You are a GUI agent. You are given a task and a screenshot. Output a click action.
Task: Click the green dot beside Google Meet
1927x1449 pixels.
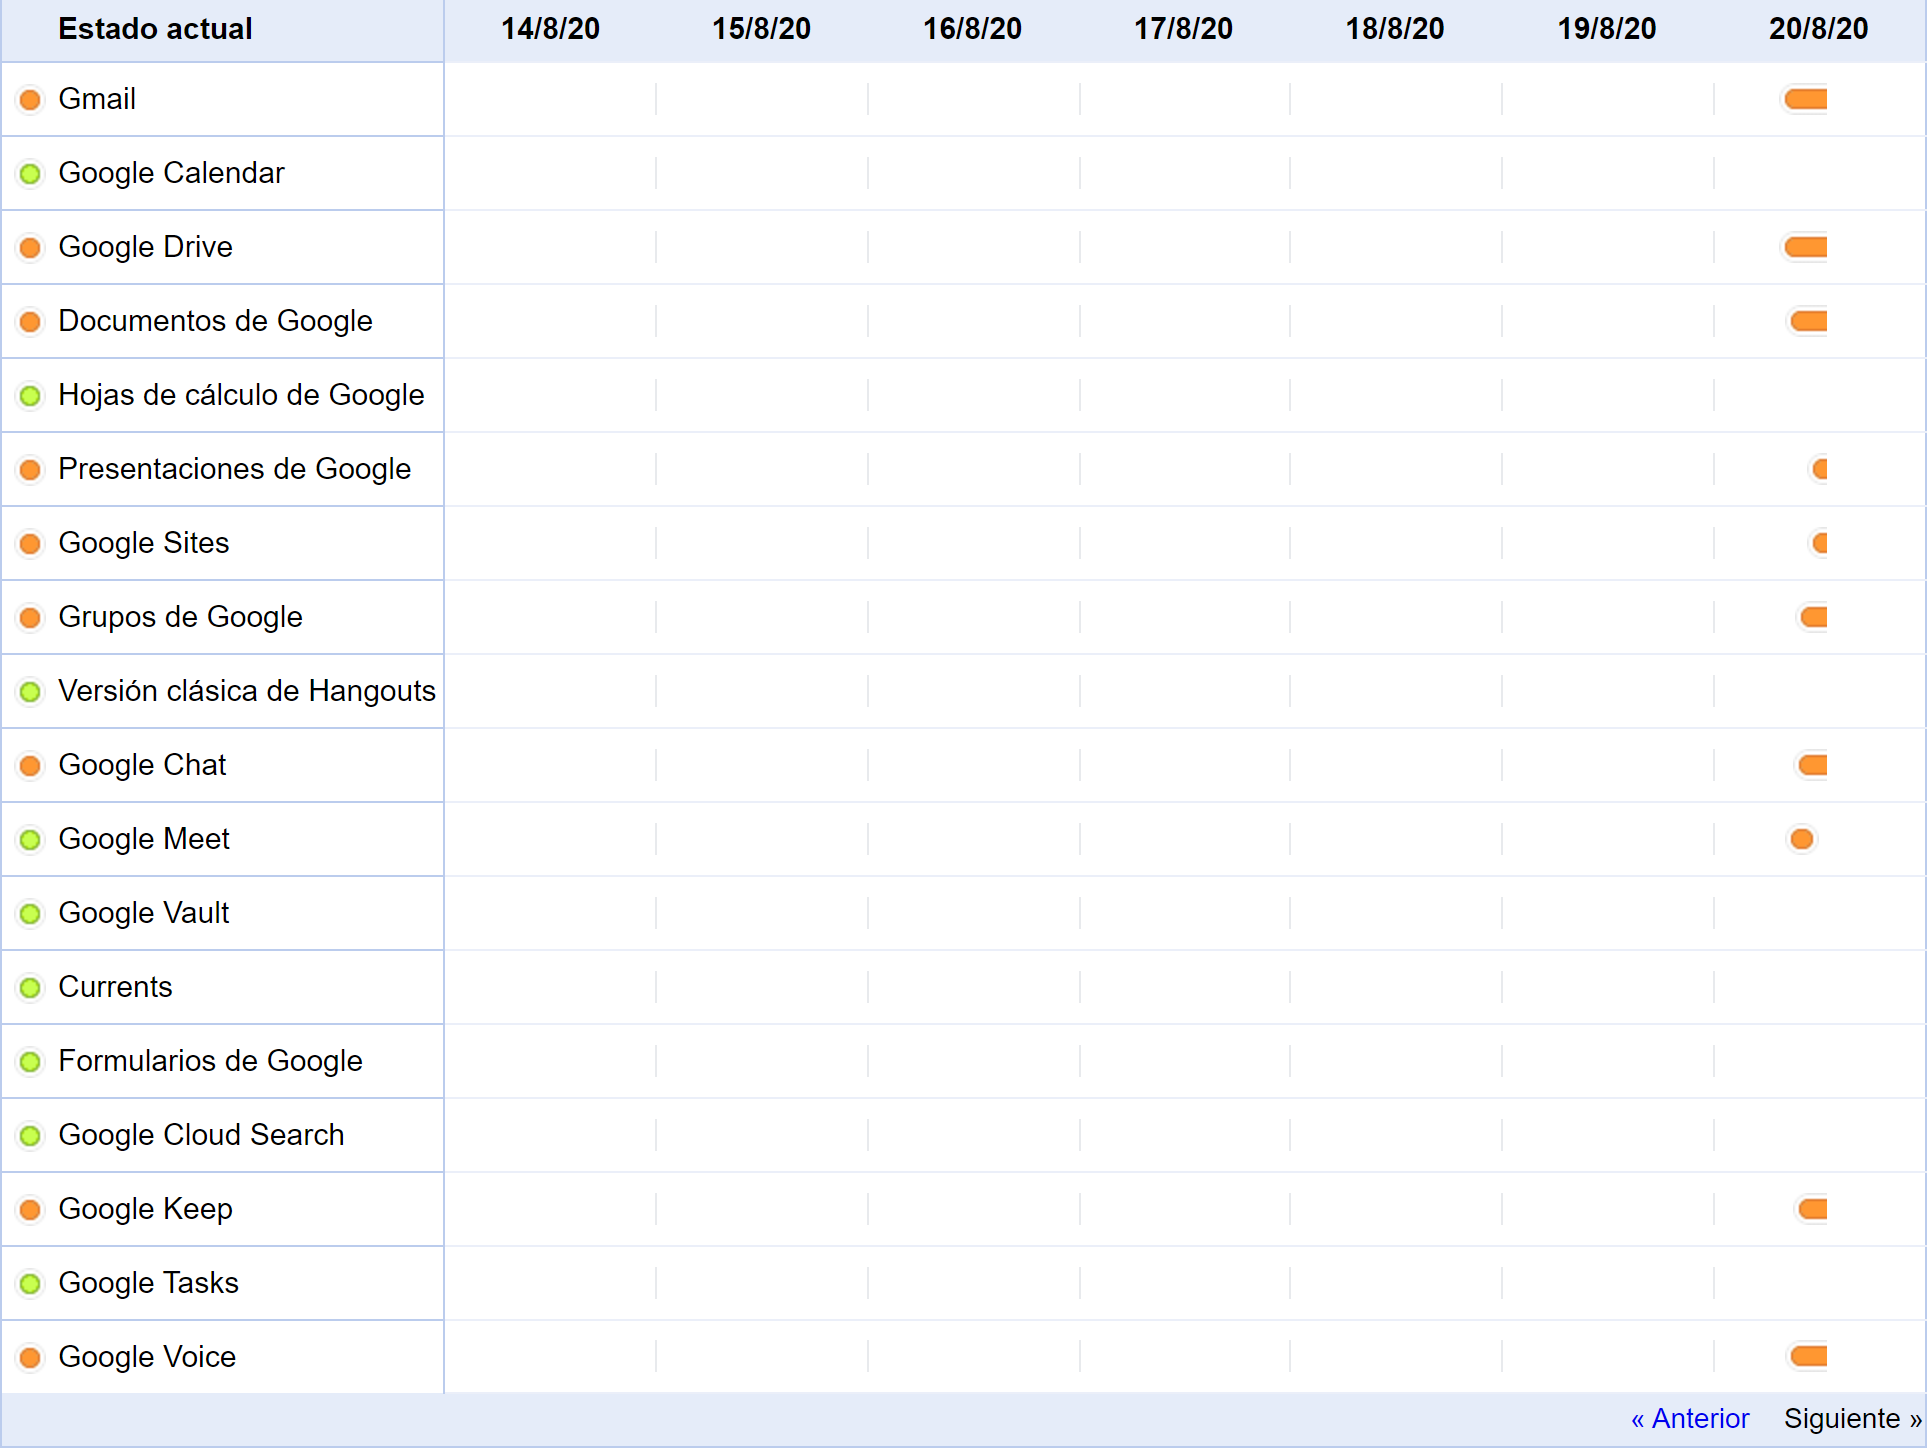coord(31,840)
